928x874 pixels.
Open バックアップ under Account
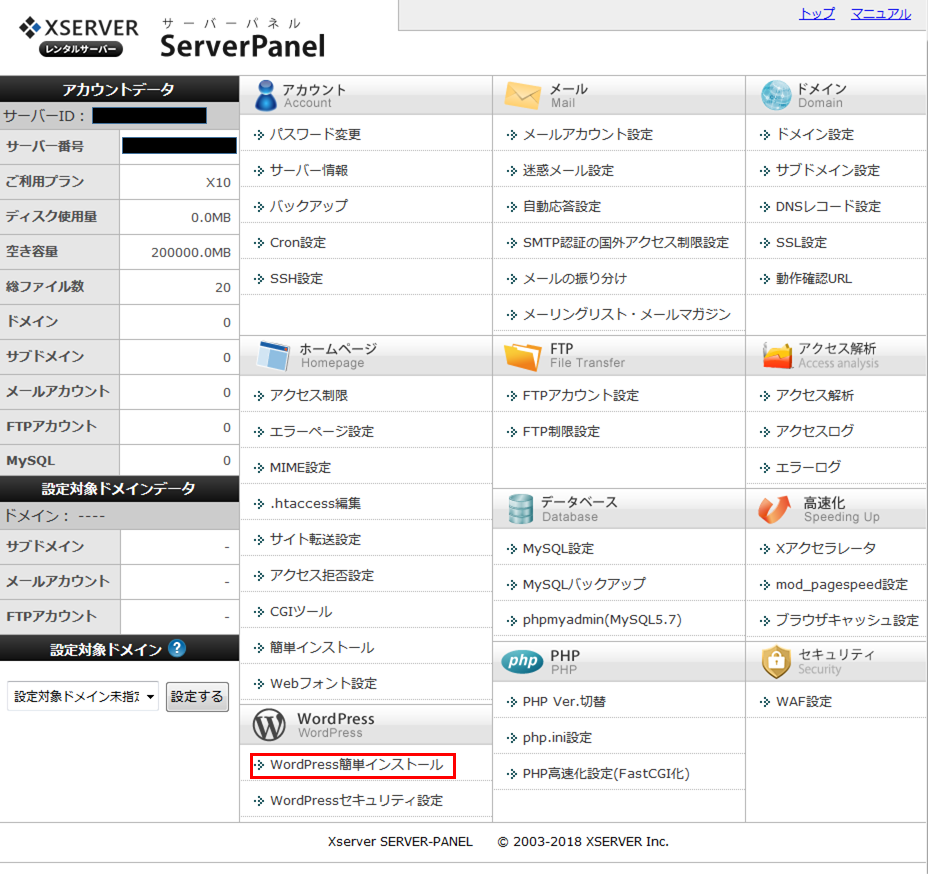coord(309,206)
